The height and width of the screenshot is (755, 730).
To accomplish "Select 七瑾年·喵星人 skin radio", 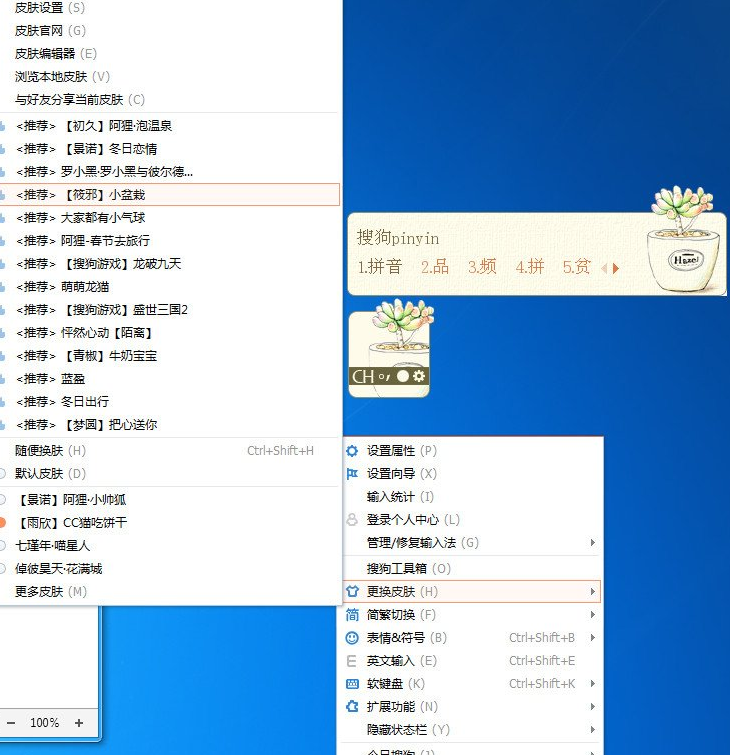I will pyautogui.click(x=2, y=546).
